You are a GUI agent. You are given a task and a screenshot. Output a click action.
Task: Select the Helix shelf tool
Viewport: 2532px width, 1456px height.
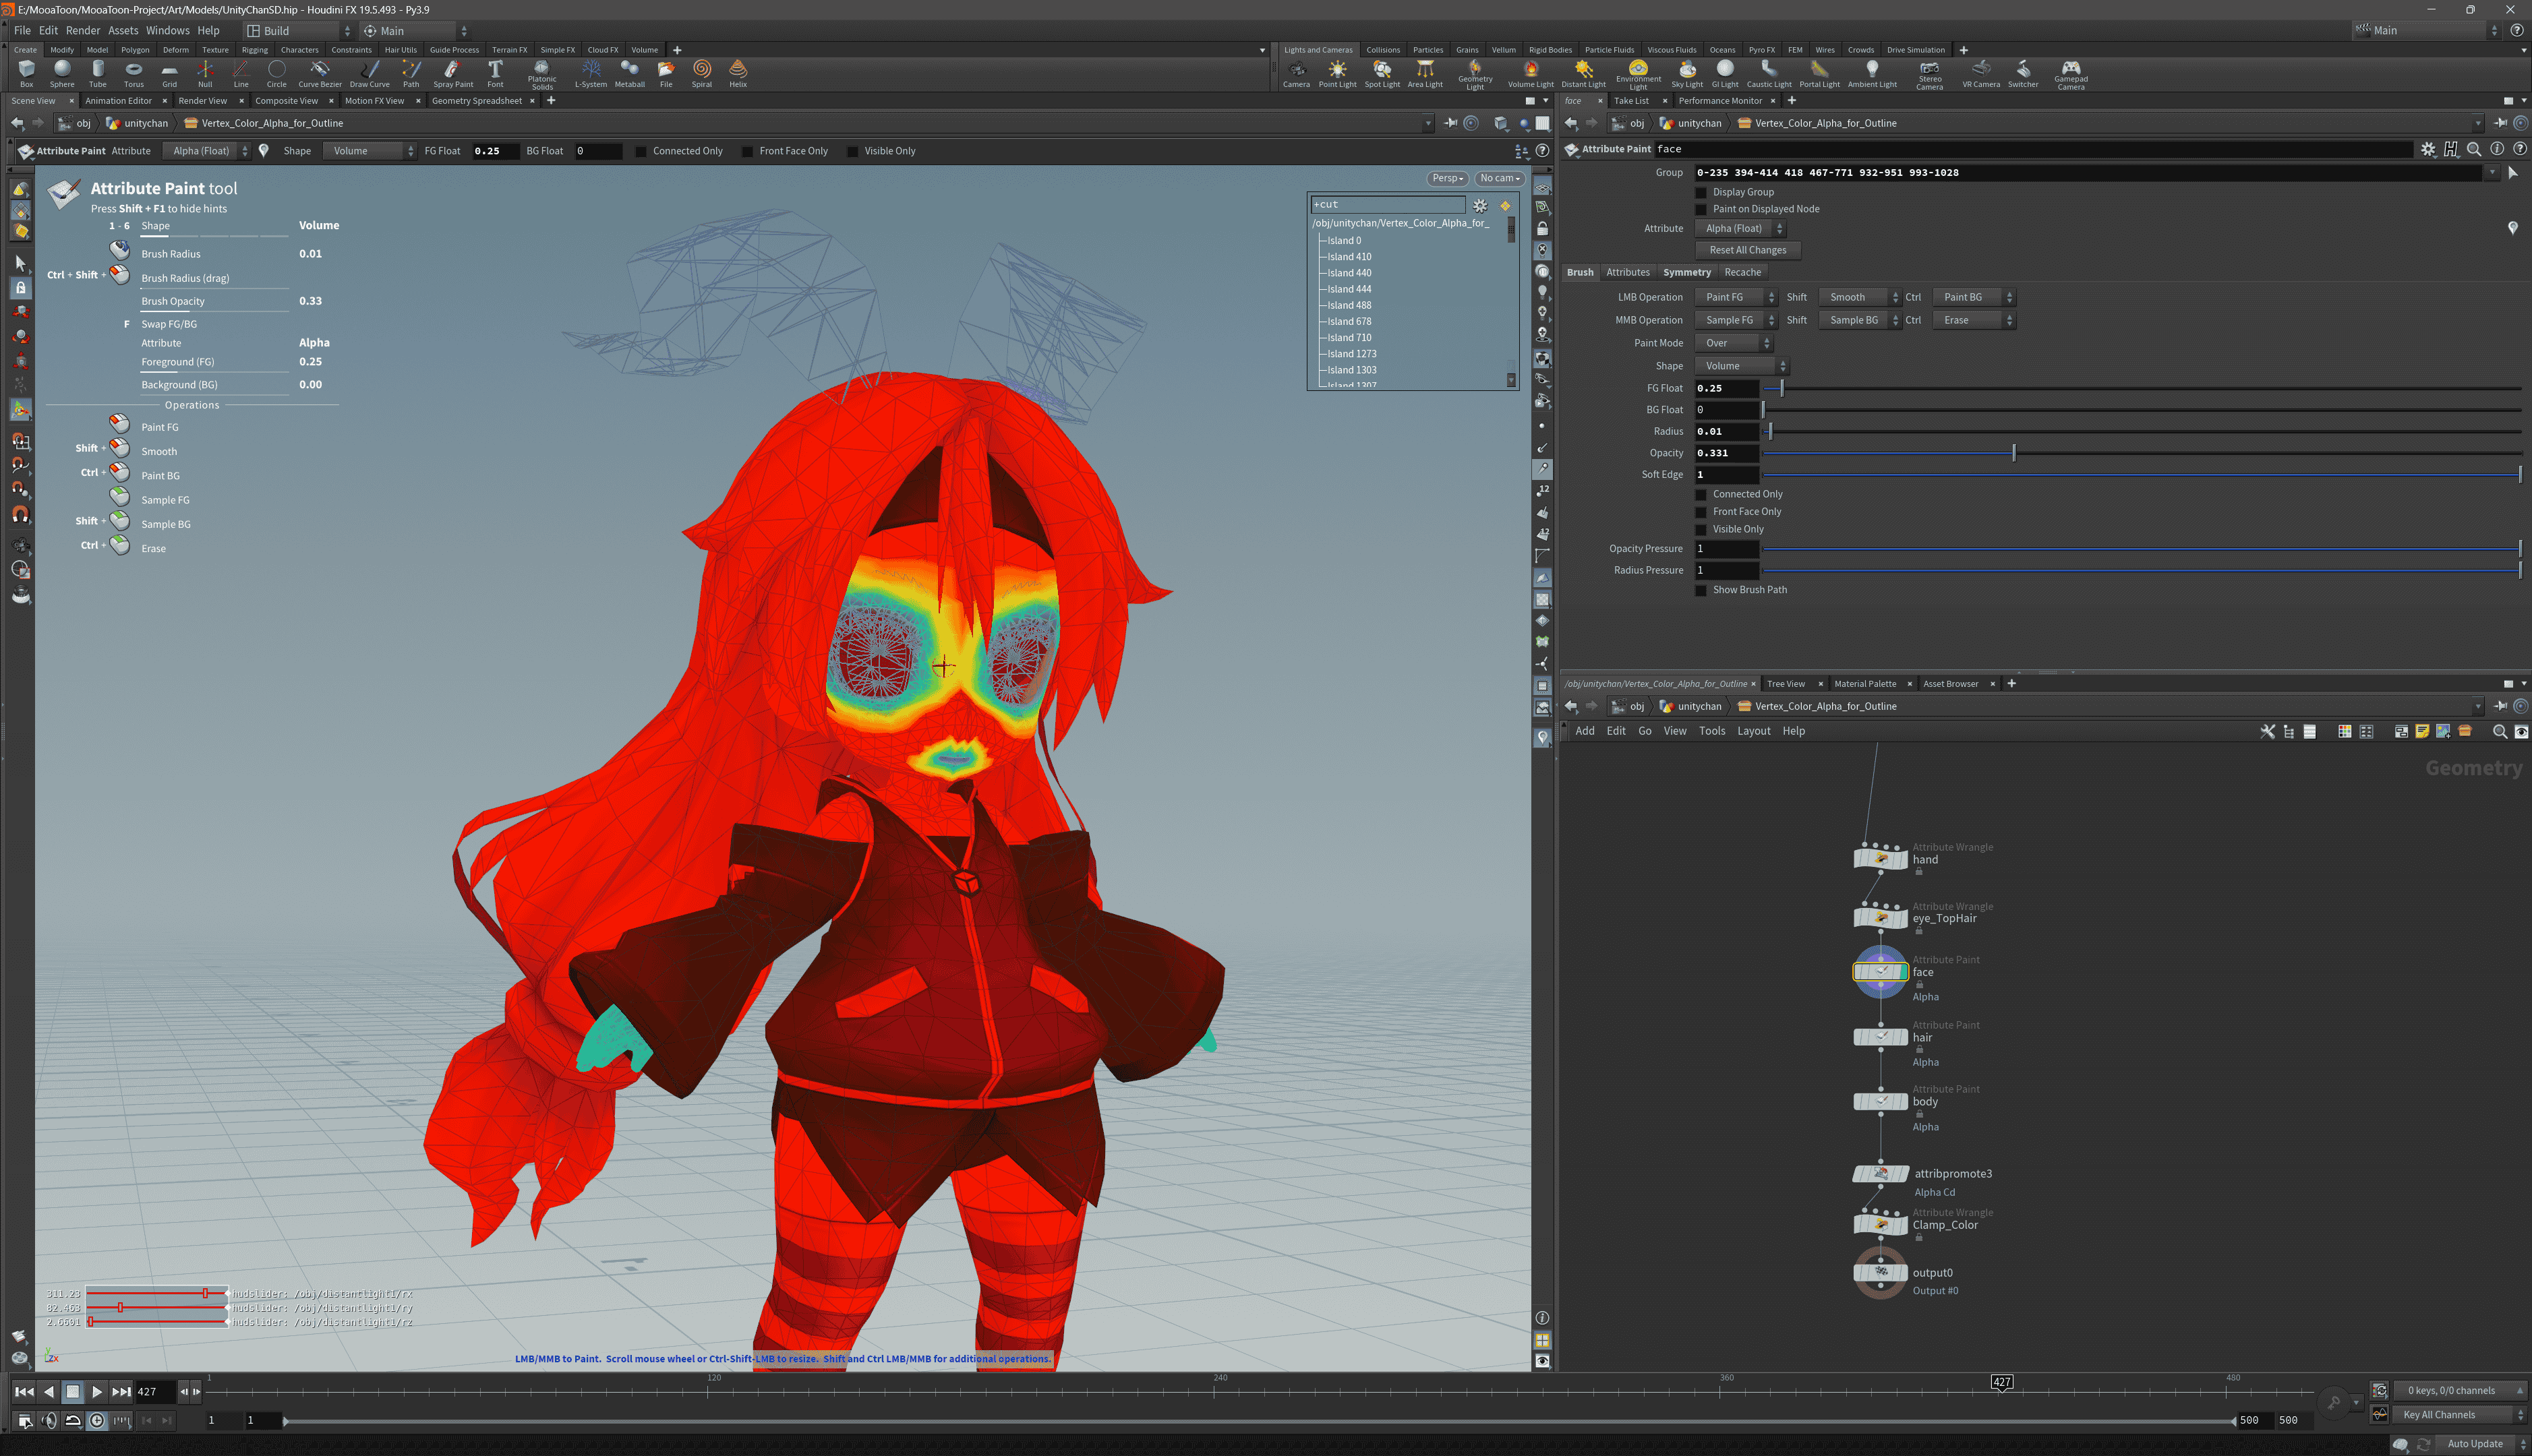tap(738, 73)
